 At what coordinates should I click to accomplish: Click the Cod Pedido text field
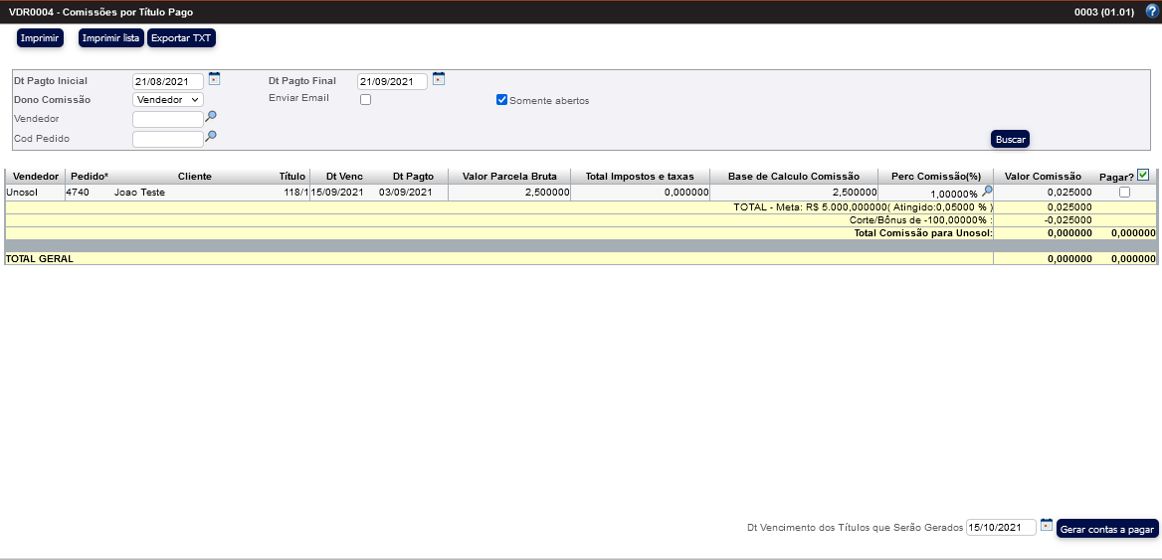point(167,139)
